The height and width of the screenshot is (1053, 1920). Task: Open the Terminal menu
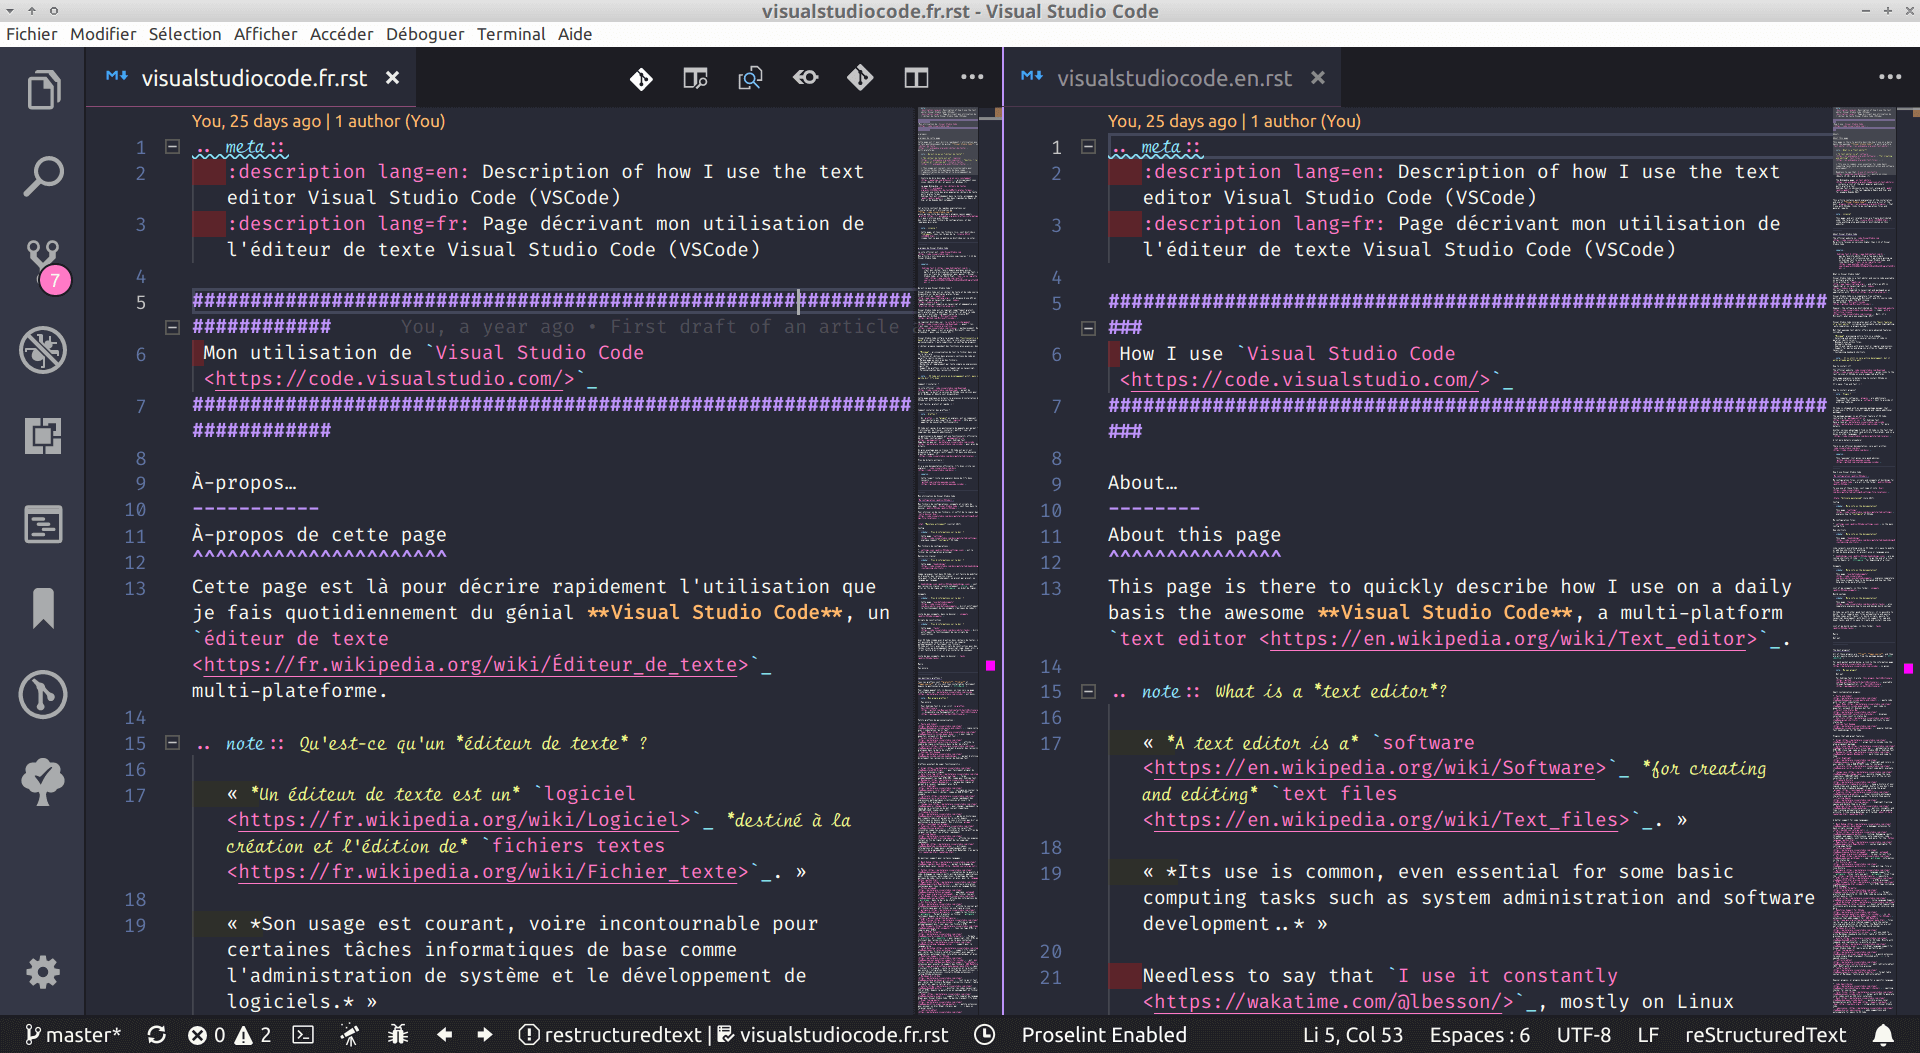pyautogui.click(x=510, y=34)
